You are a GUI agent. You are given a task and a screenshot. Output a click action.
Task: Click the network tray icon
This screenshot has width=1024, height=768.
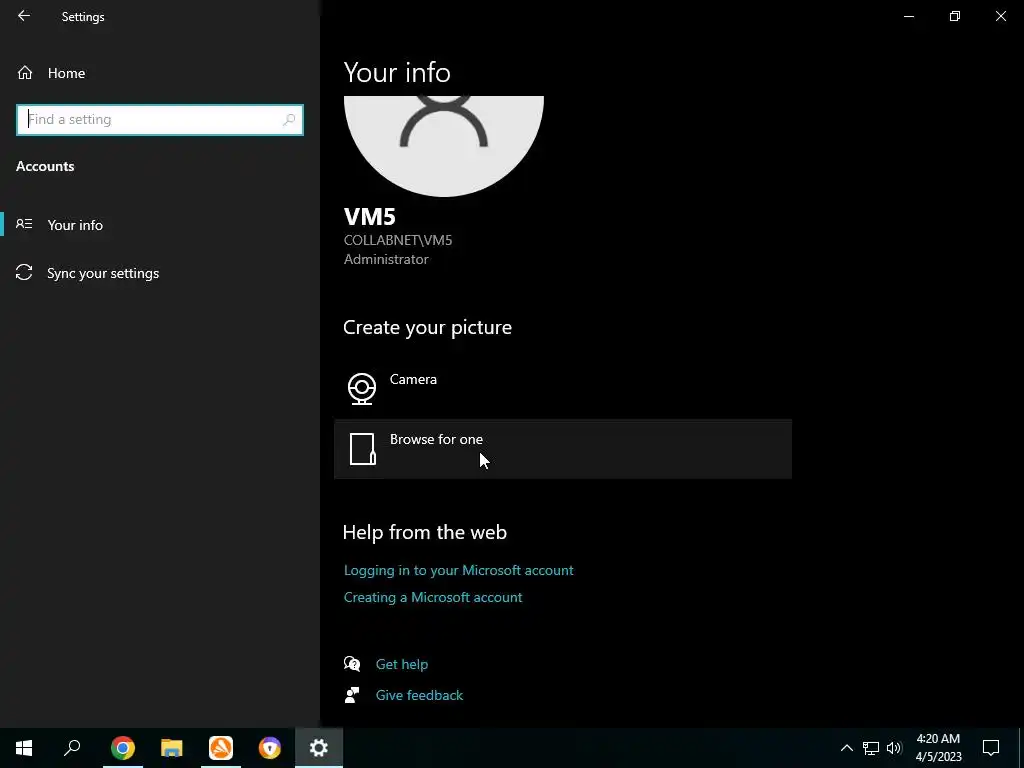coord(871,748)
